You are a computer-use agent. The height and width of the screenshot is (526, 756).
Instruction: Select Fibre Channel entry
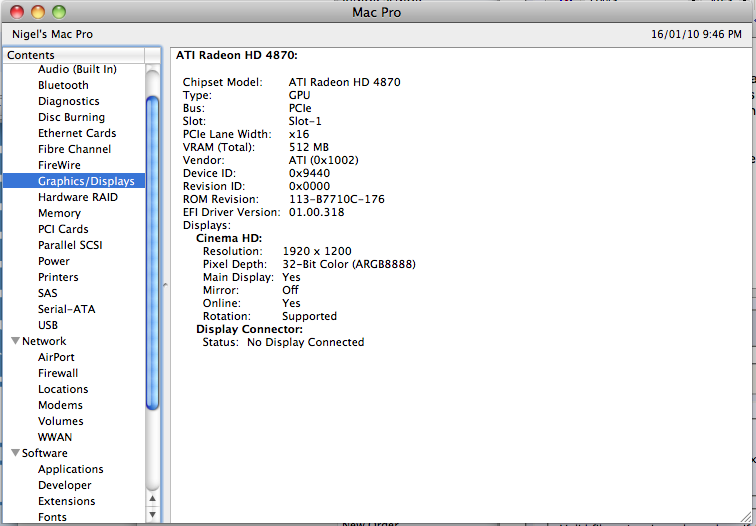pyautogui.click(x=74, y=148)
